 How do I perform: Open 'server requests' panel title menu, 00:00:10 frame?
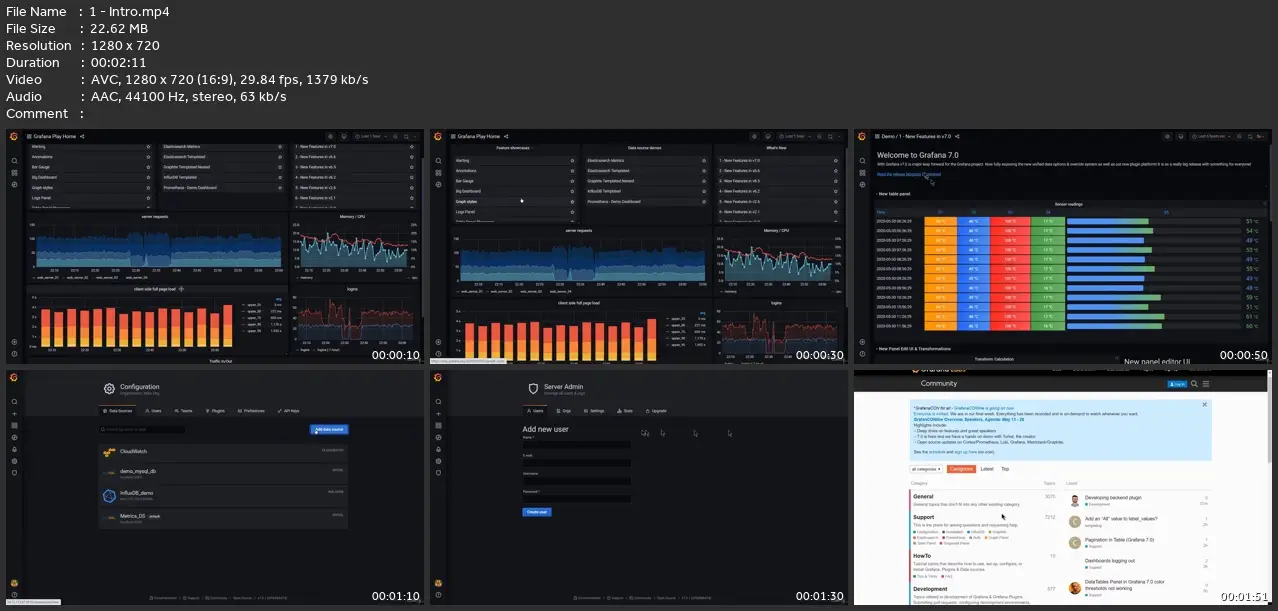coord(157,215)
